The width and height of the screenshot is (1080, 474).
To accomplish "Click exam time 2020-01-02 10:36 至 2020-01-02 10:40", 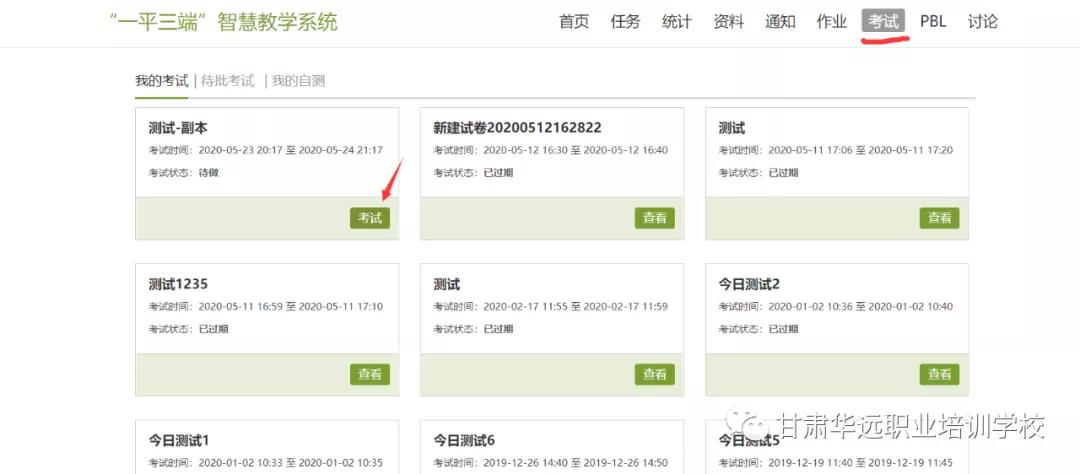I will coord(860,307).
